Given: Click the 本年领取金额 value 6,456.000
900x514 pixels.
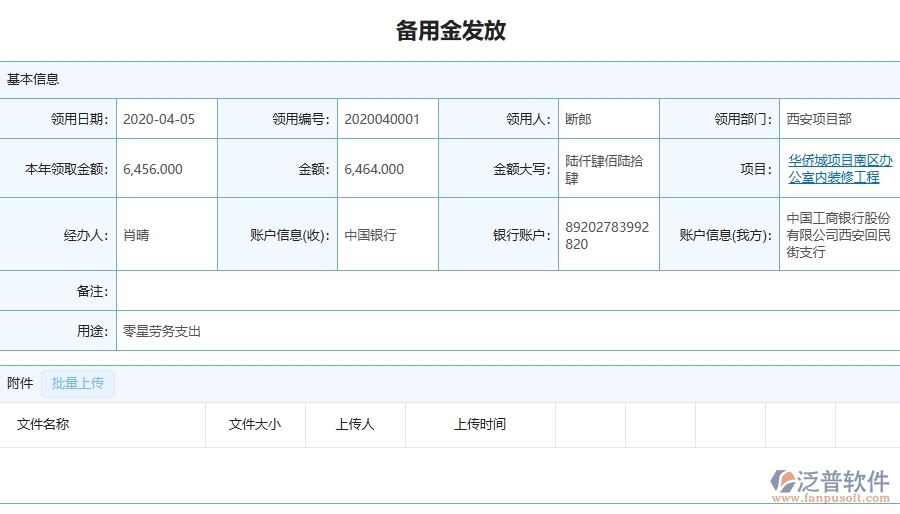Looking at the screenshot, I should 153,169.
